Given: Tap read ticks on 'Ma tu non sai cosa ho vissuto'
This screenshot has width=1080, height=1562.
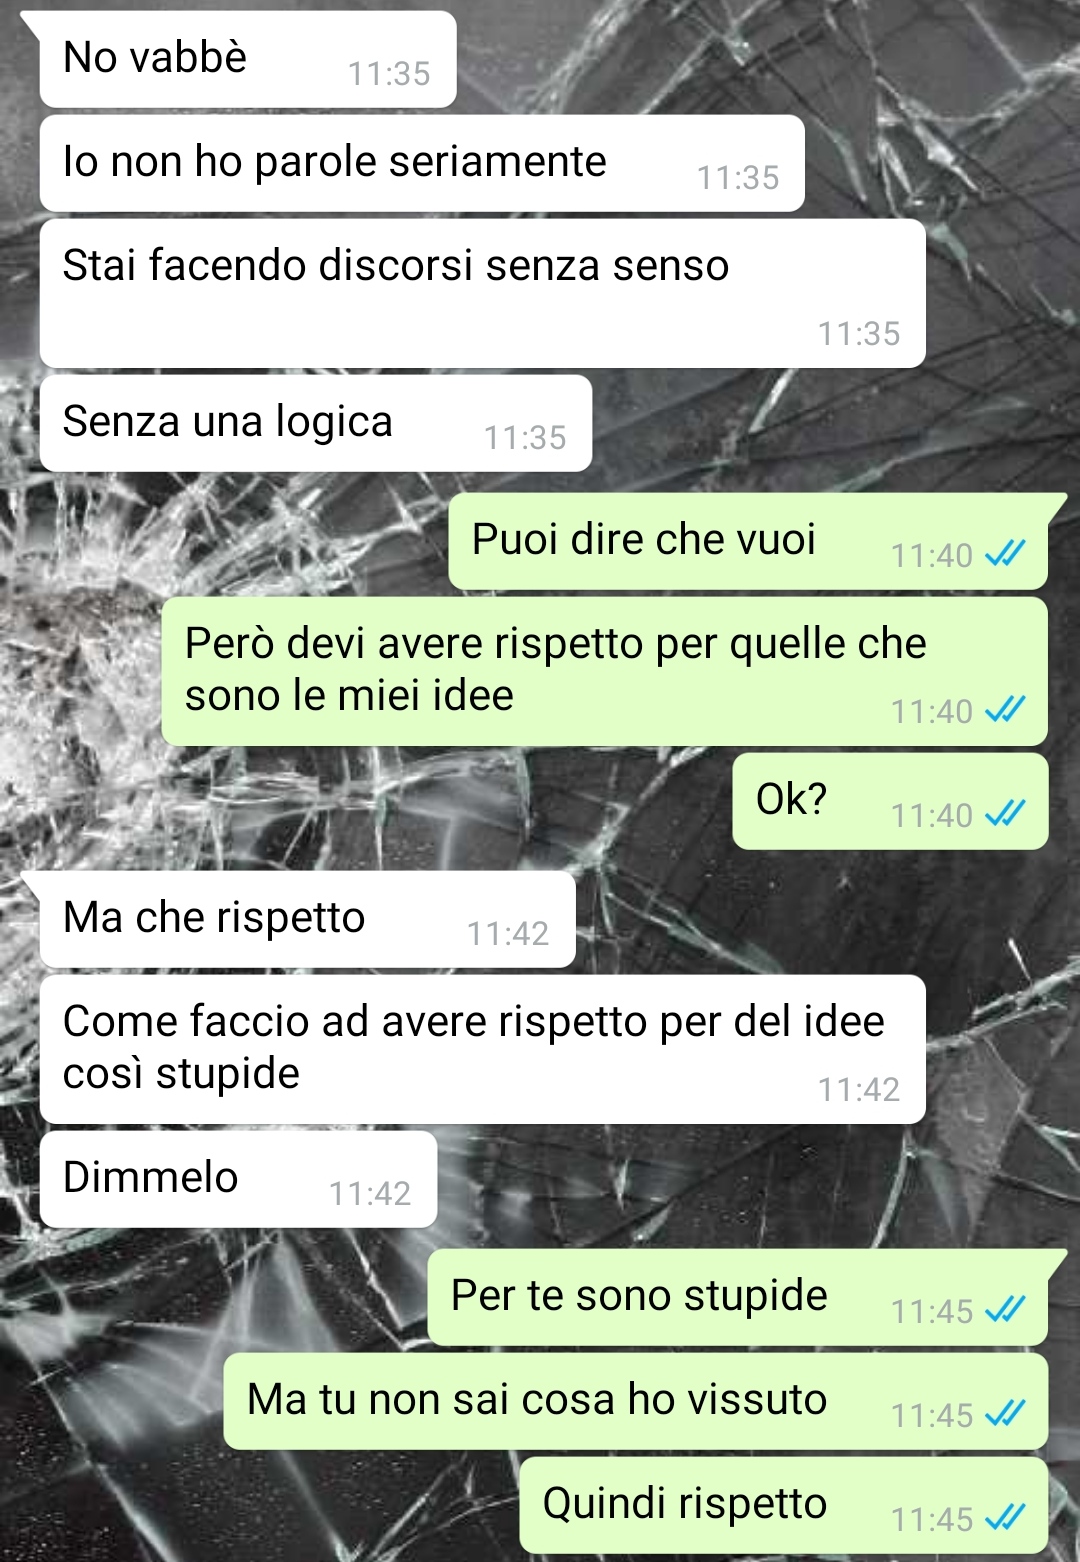Looking at the screenshot, I should (1005, 1413).
